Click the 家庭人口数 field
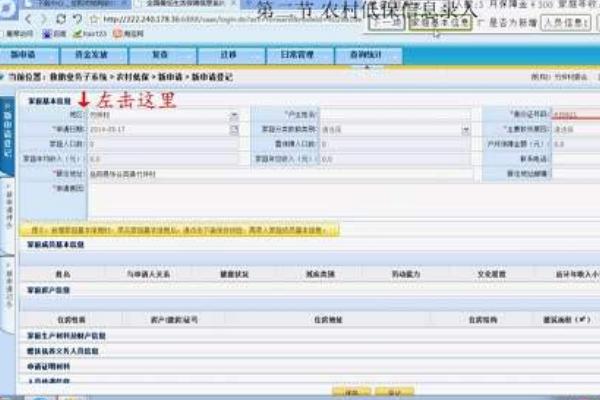Viewport: 600px width, 400px height. coord(163,144)
